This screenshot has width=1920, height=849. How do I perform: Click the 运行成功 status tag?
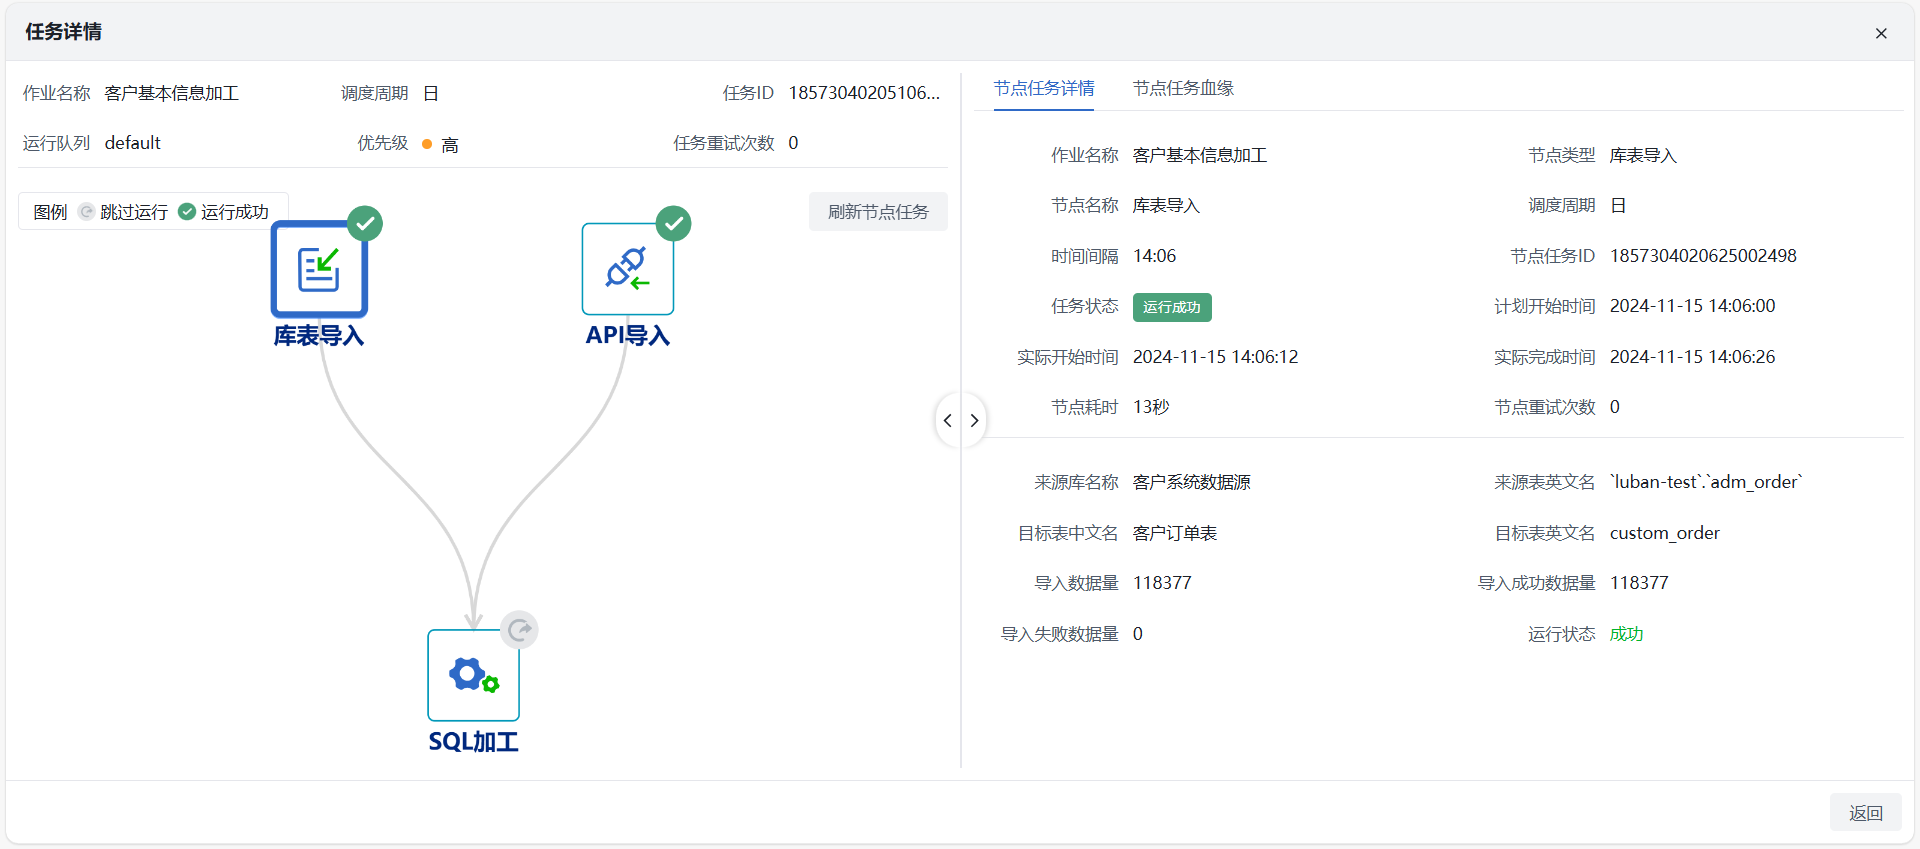click(x=1172, y=307)
